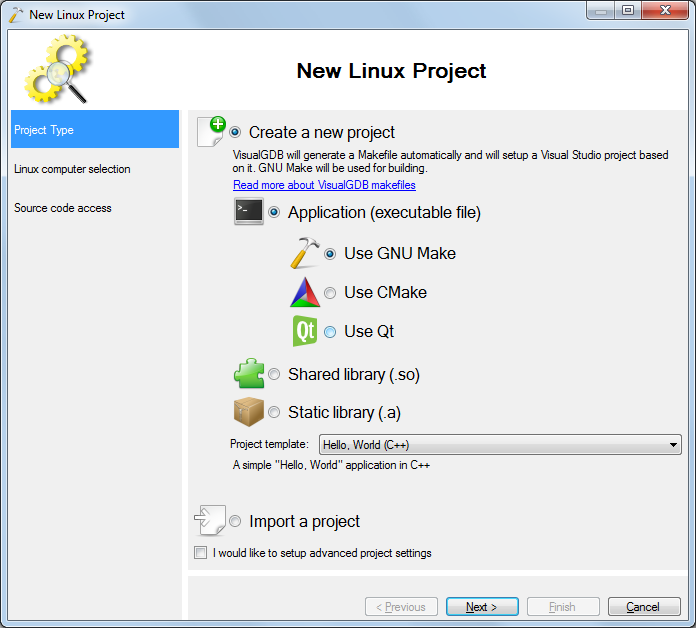The width and height of the screenshot is (696, 628).
Task: Enable advanced project settings checkbox
Action: pyautogui.click(x=201, y=553)
